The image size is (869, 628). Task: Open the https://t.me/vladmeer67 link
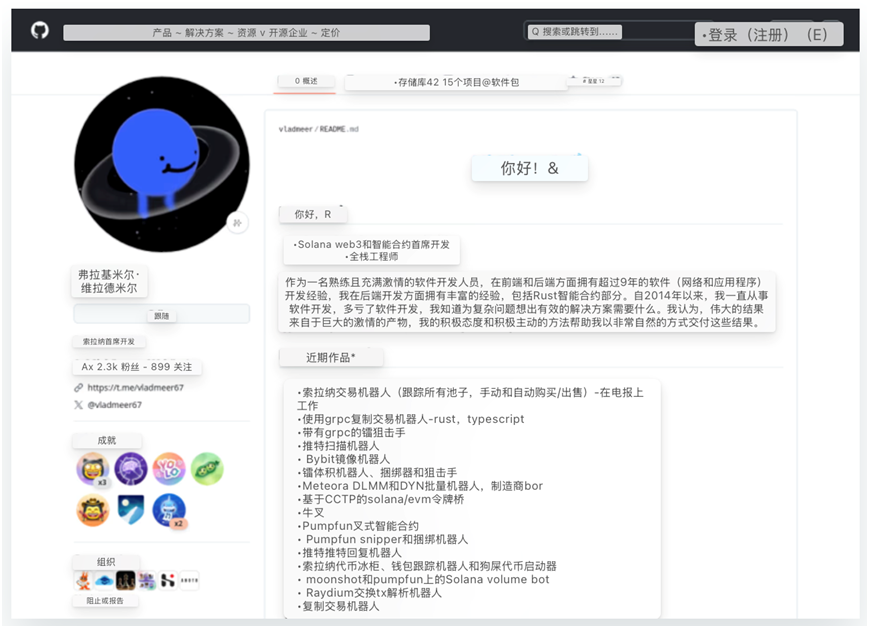coord(135,387)
